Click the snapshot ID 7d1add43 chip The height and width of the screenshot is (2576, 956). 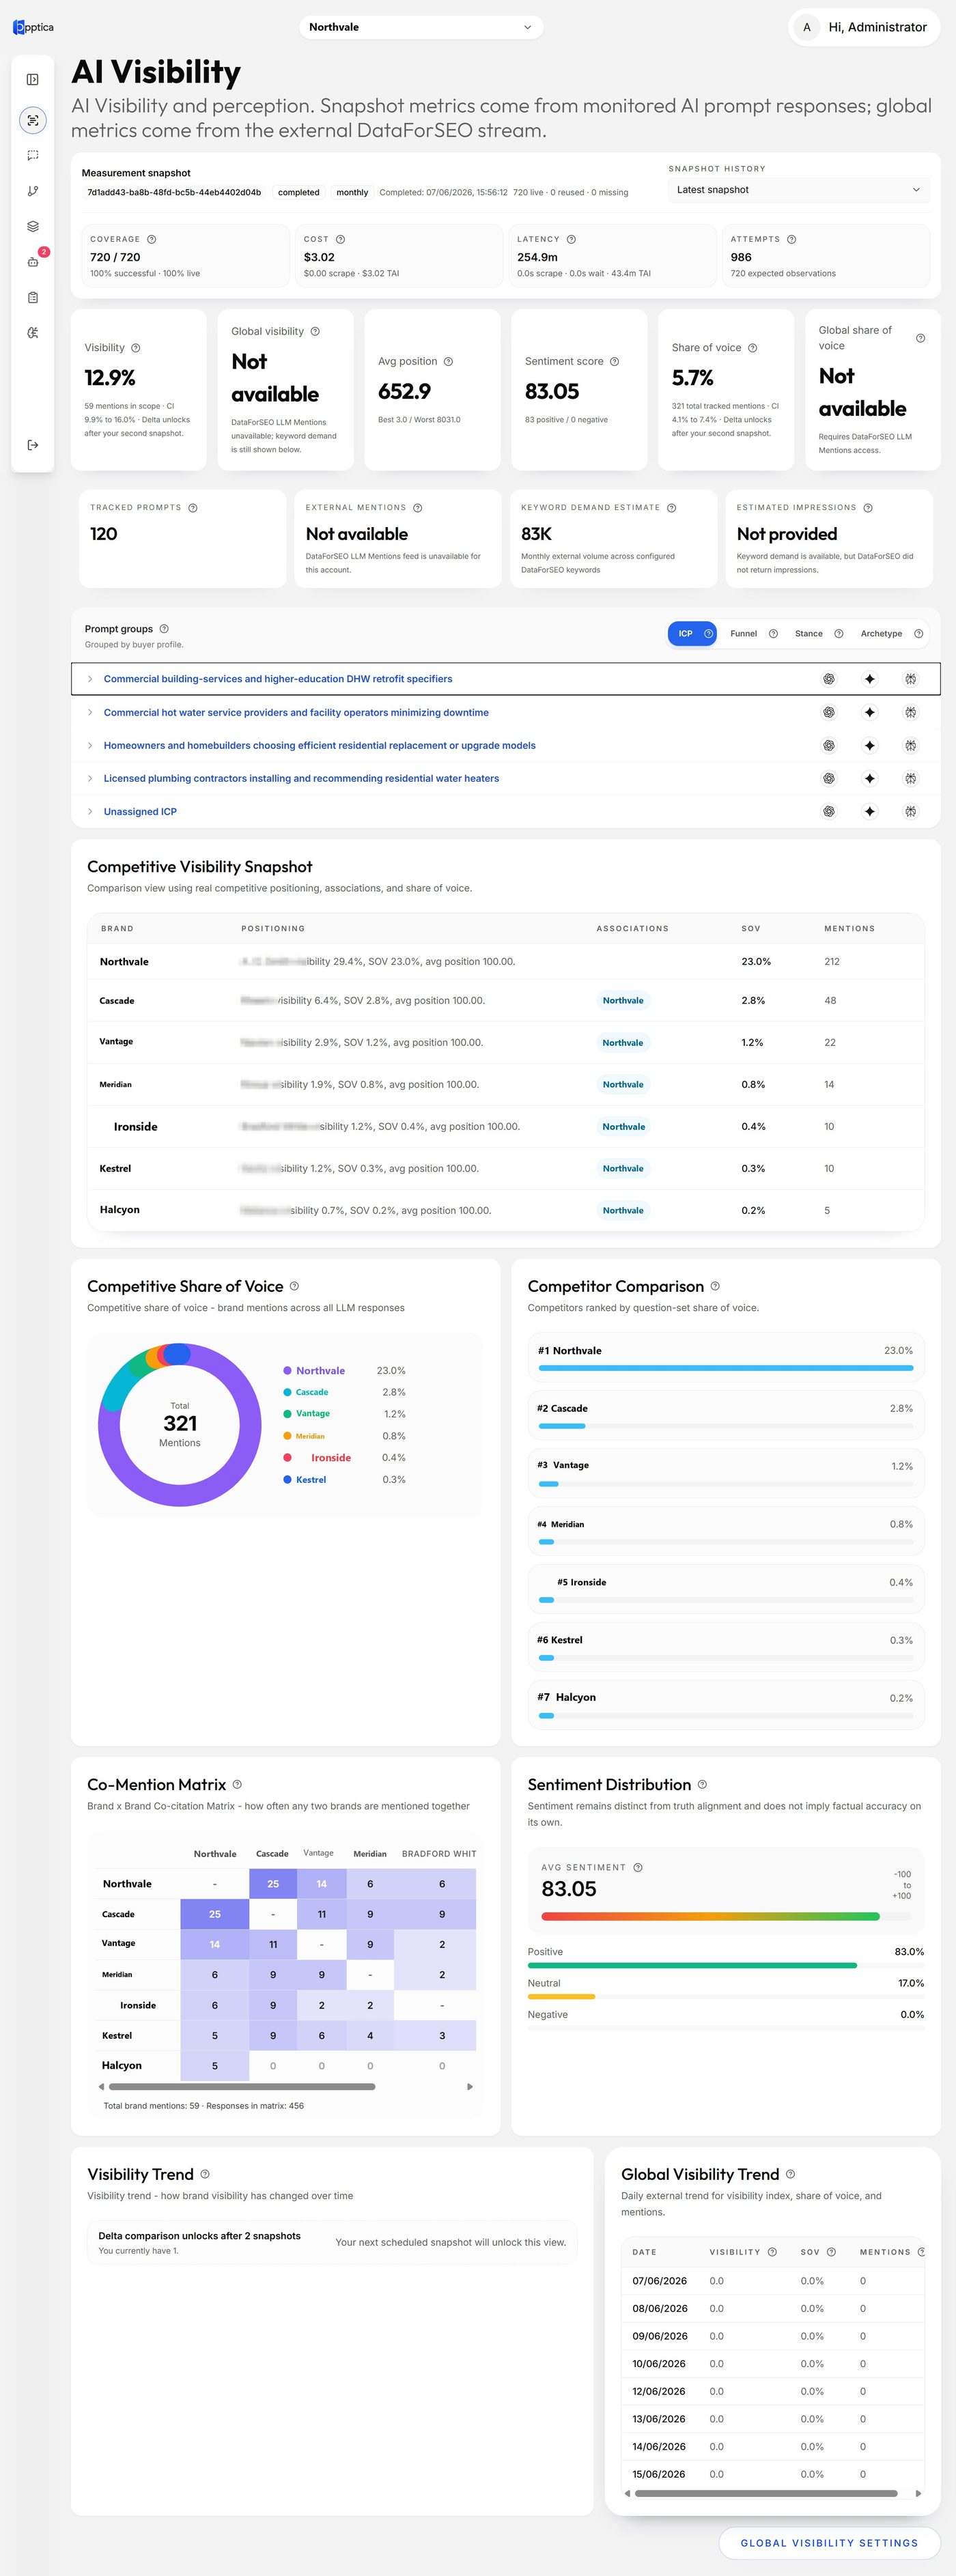(x=174, y=192)
